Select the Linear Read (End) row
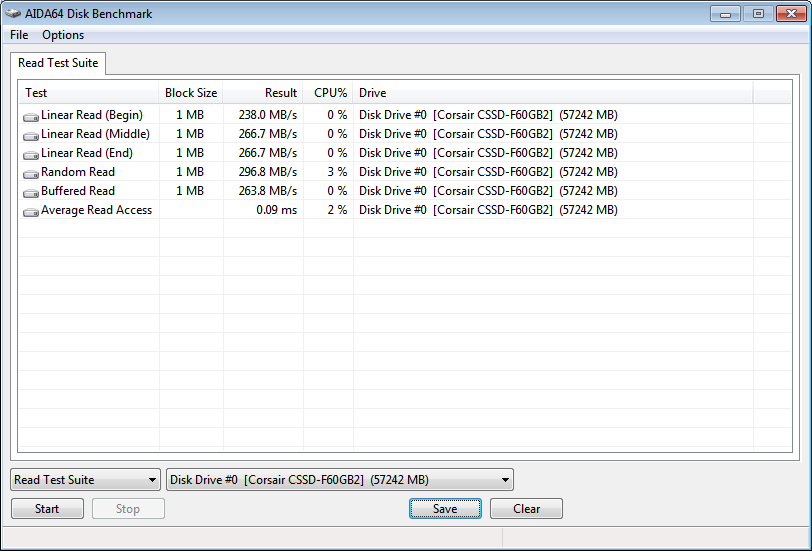The width and height of the screenshot is (812, 551). 405,153
